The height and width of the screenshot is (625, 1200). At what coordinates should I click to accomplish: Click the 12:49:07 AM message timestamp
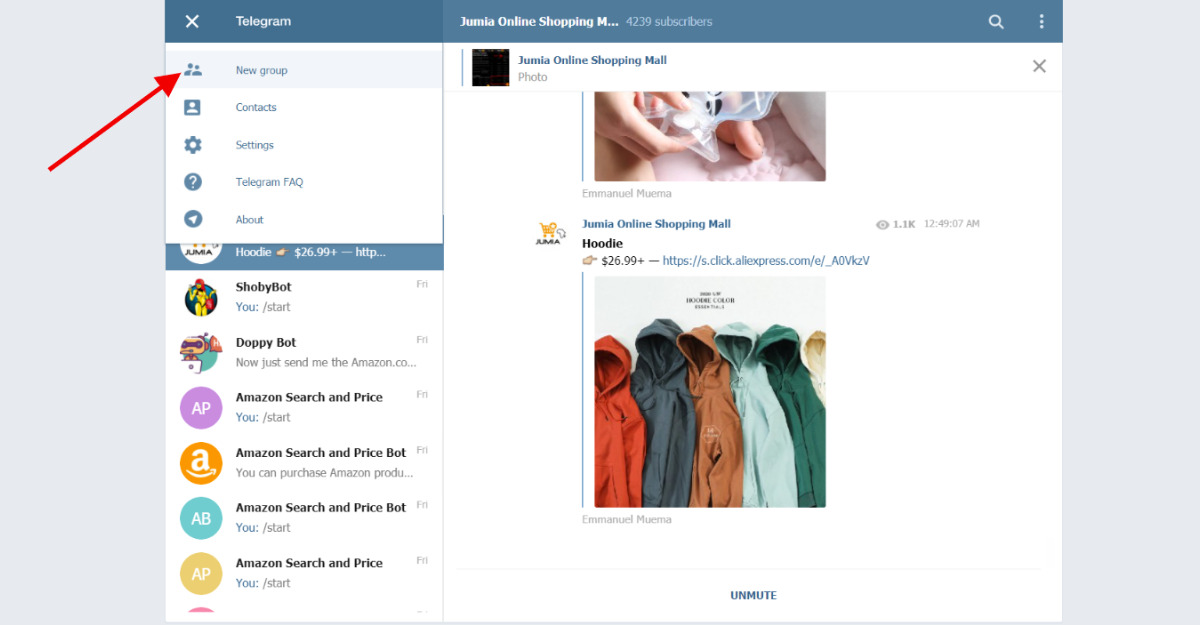point(952,224)
